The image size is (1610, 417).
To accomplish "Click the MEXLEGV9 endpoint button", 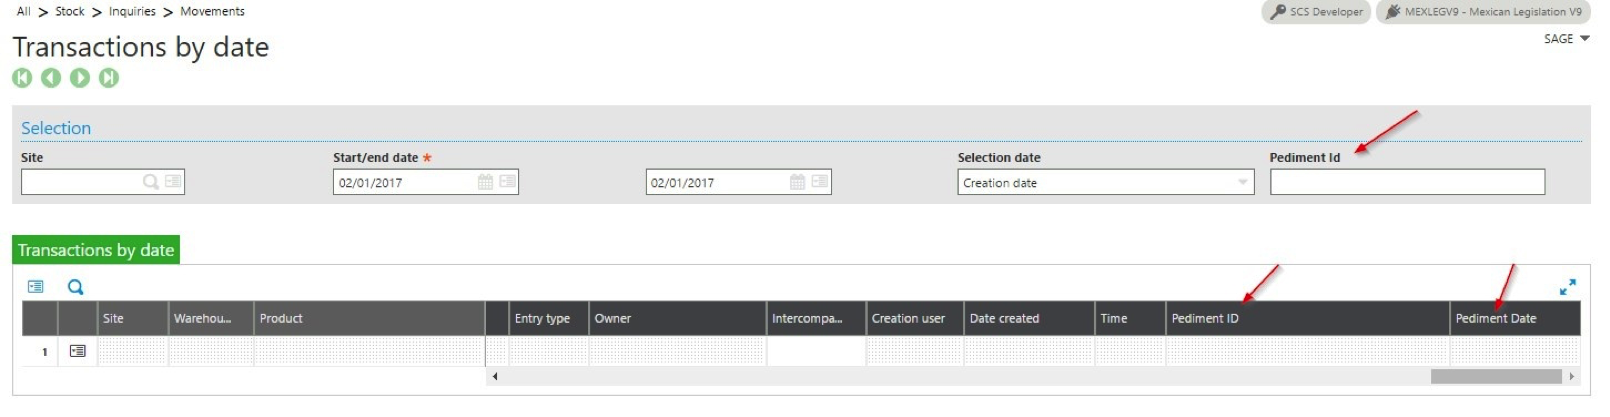I will (x=1483, y=12).
